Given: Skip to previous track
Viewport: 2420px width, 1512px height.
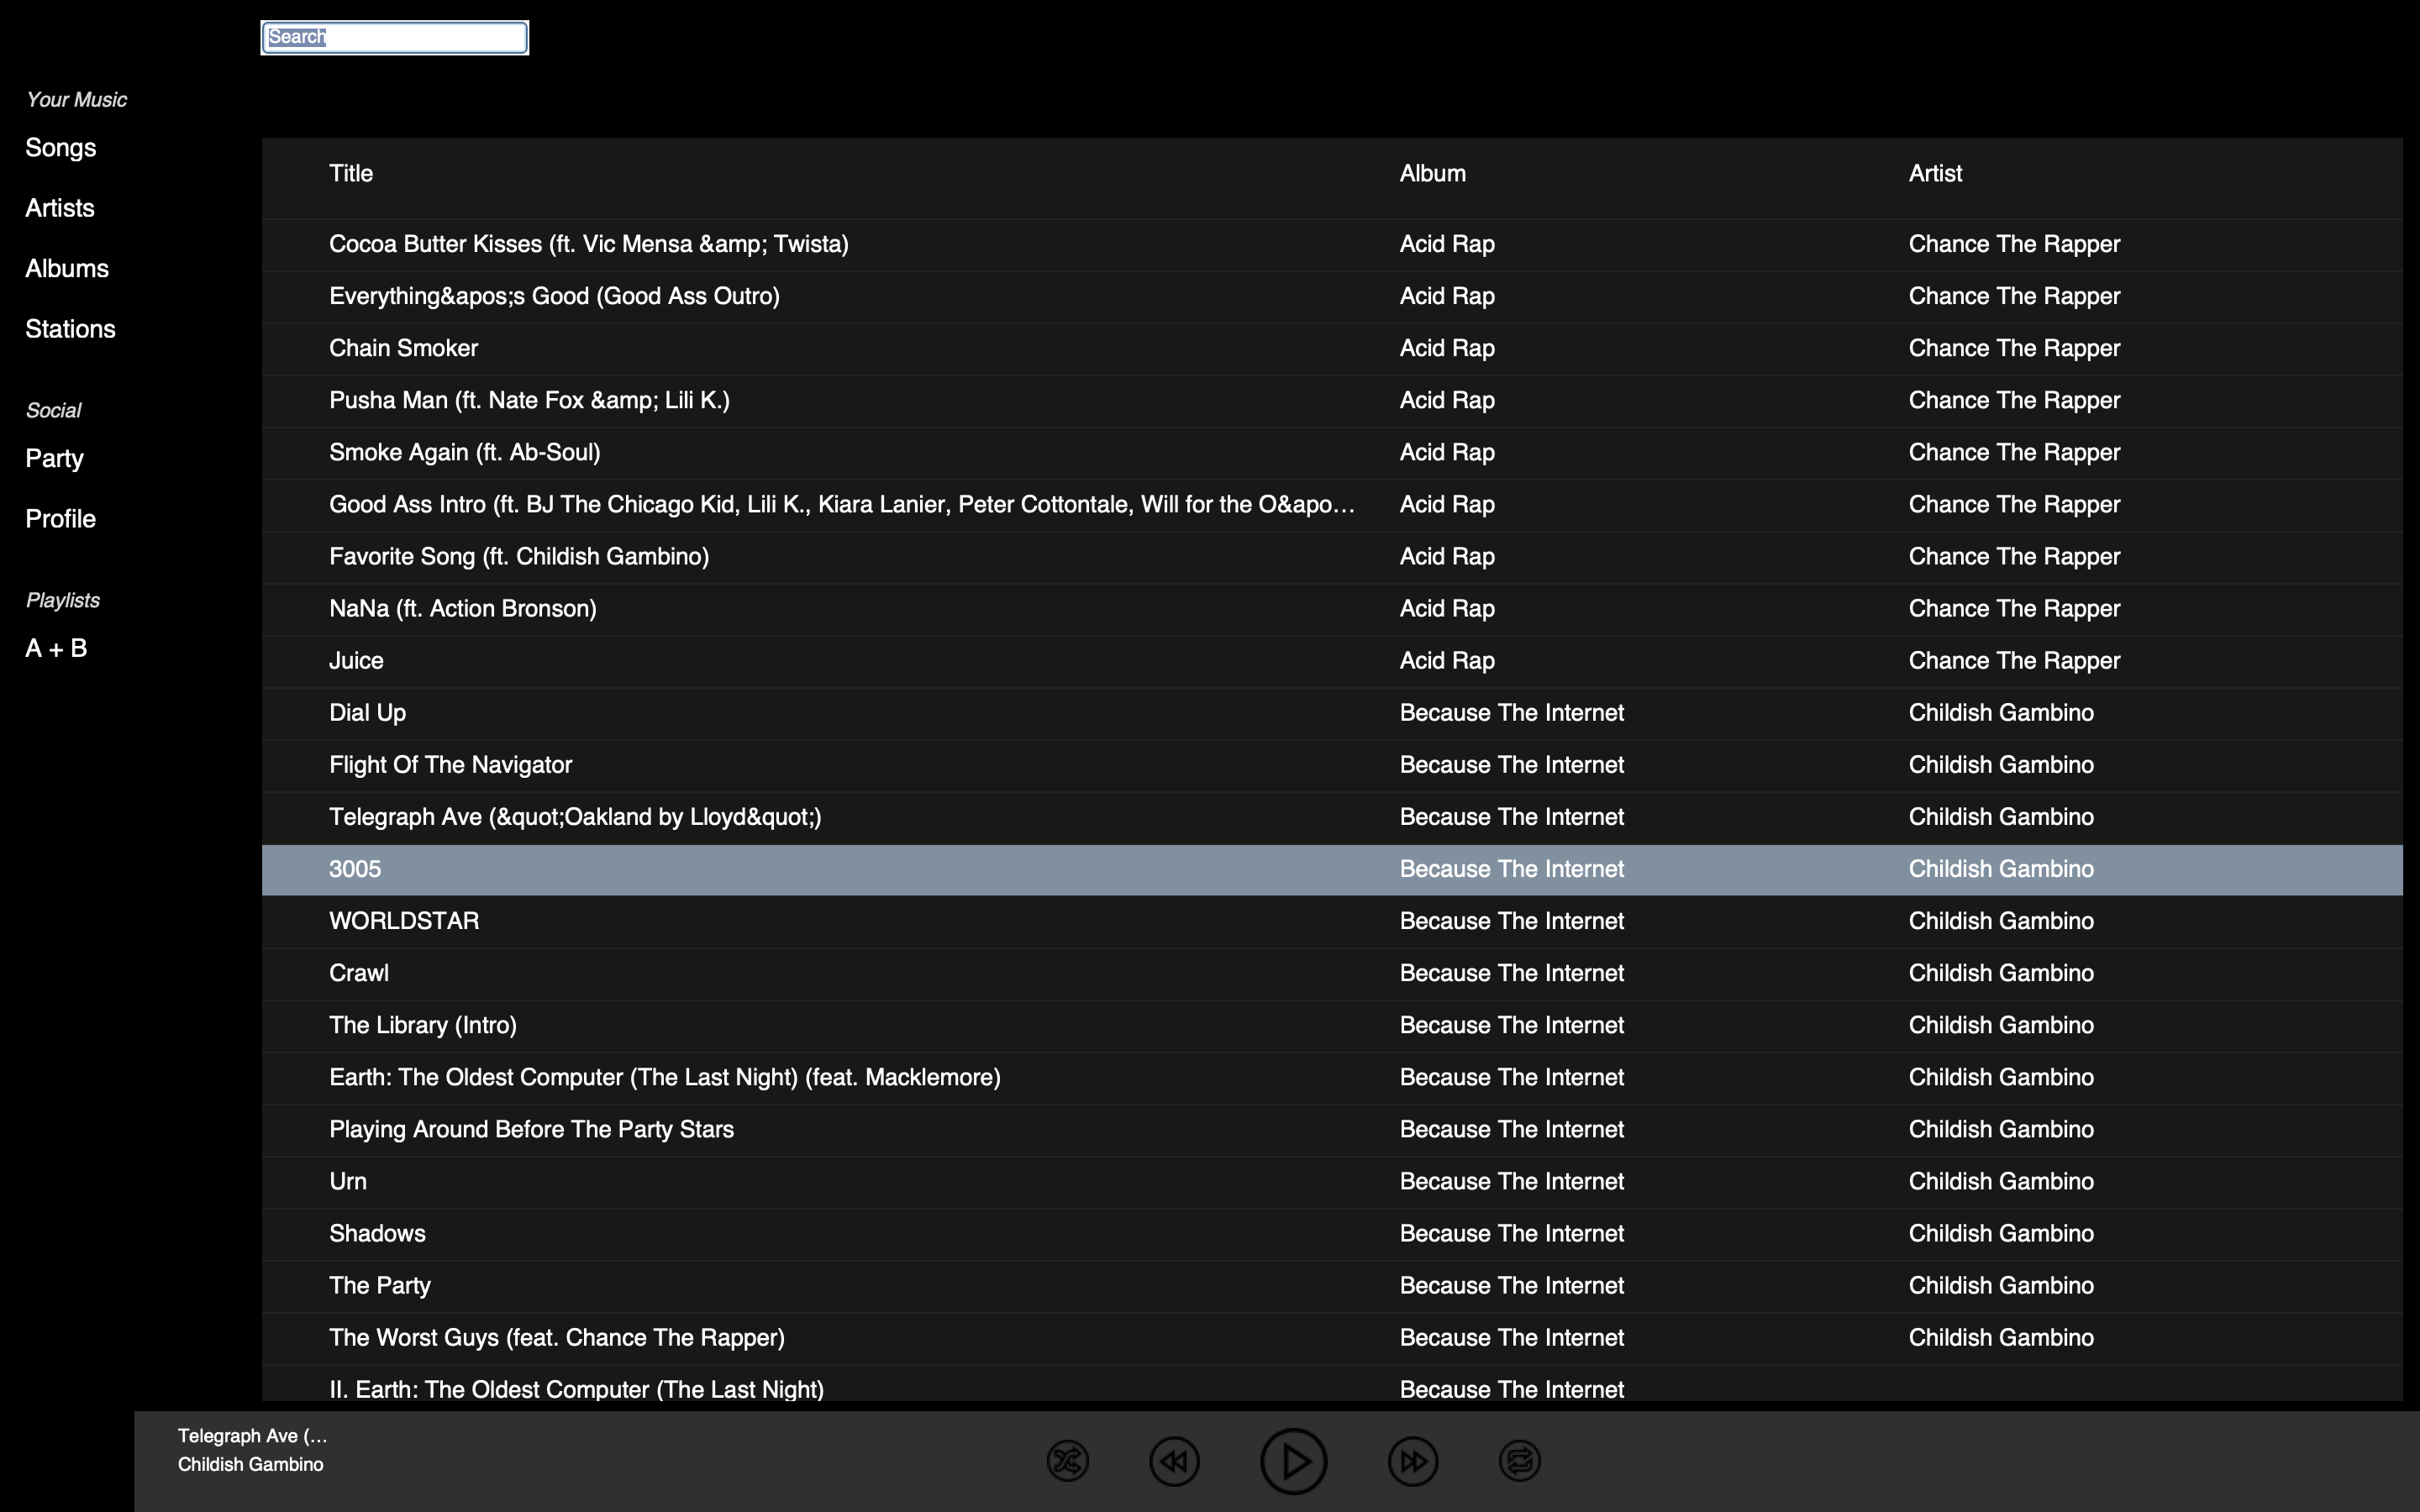Looking at the screenshot, I should 1174,1461.
